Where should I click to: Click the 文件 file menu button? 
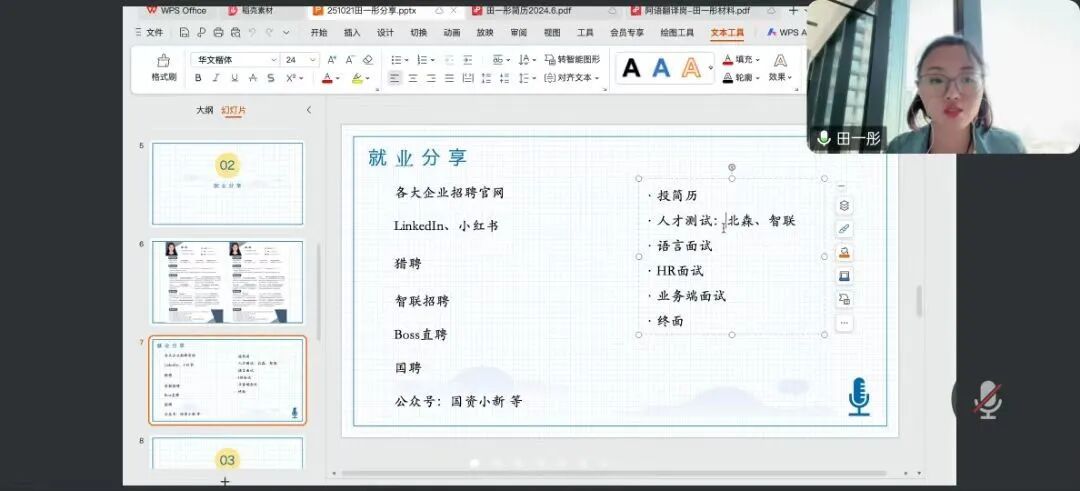150,32
